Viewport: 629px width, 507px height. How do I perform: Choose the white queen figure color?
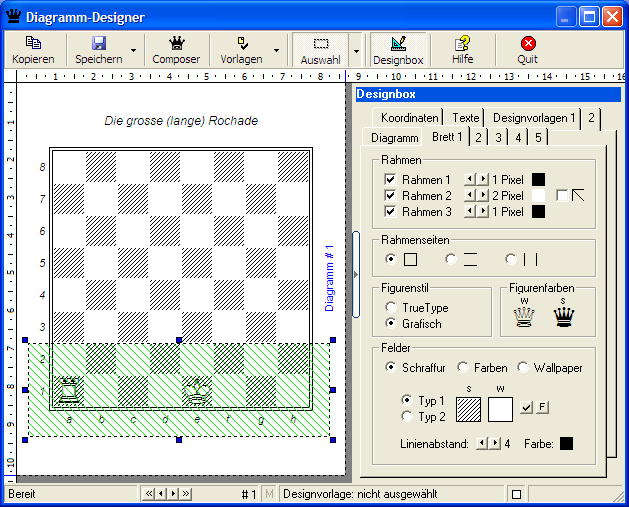coord(524,317)
